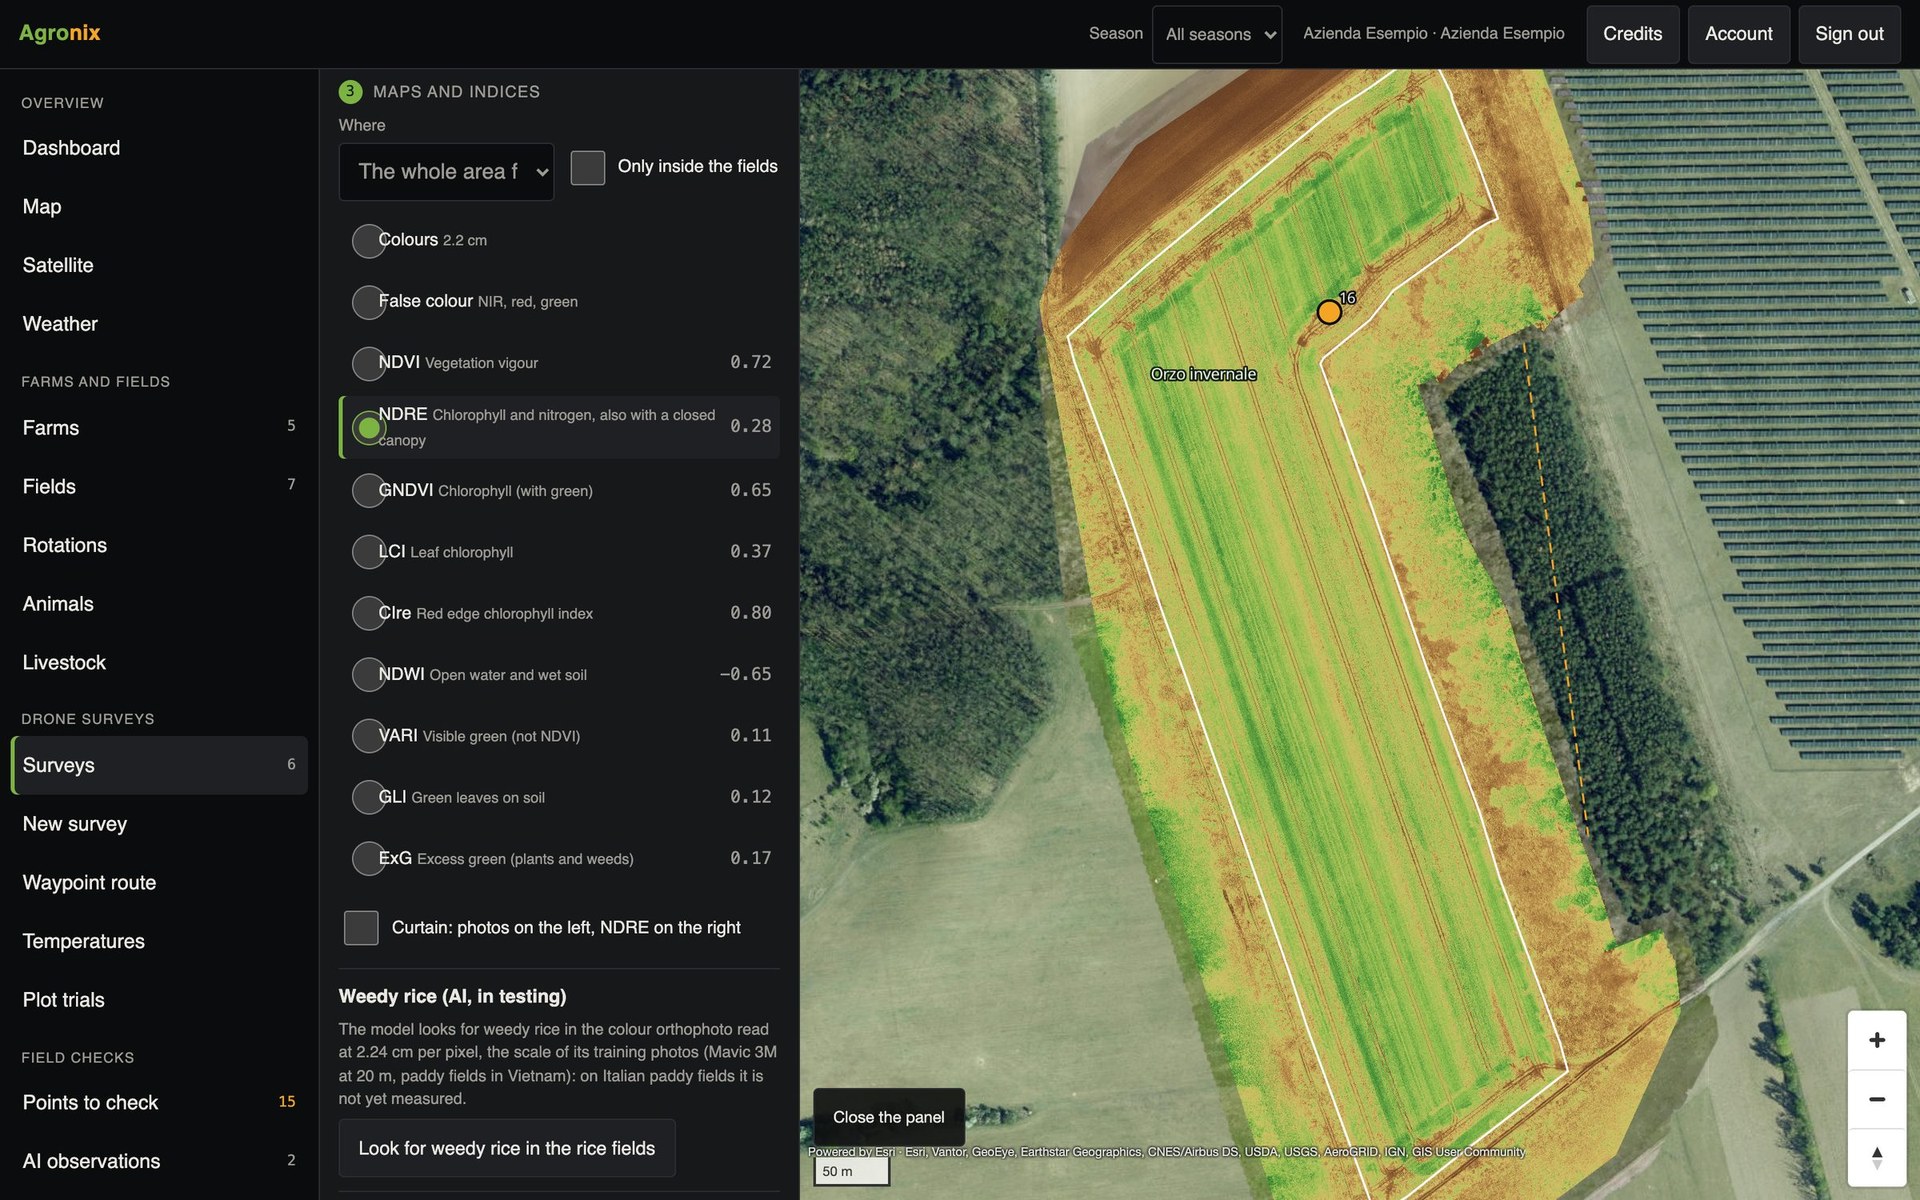Enable the Curtain photos/NDRE checkbox

tap(361, 928)
